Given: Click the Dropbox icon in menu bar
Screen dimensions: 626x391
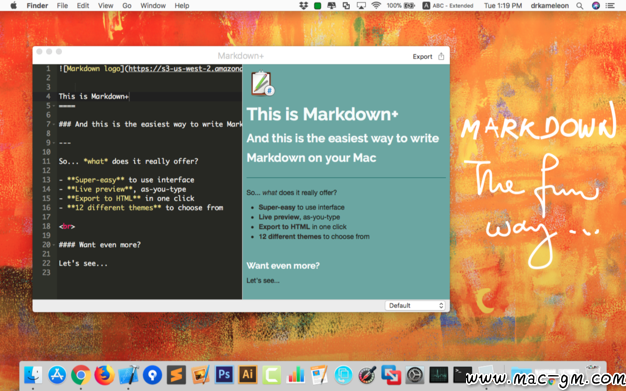Looking at the screenshot, I should coord(303,6).
